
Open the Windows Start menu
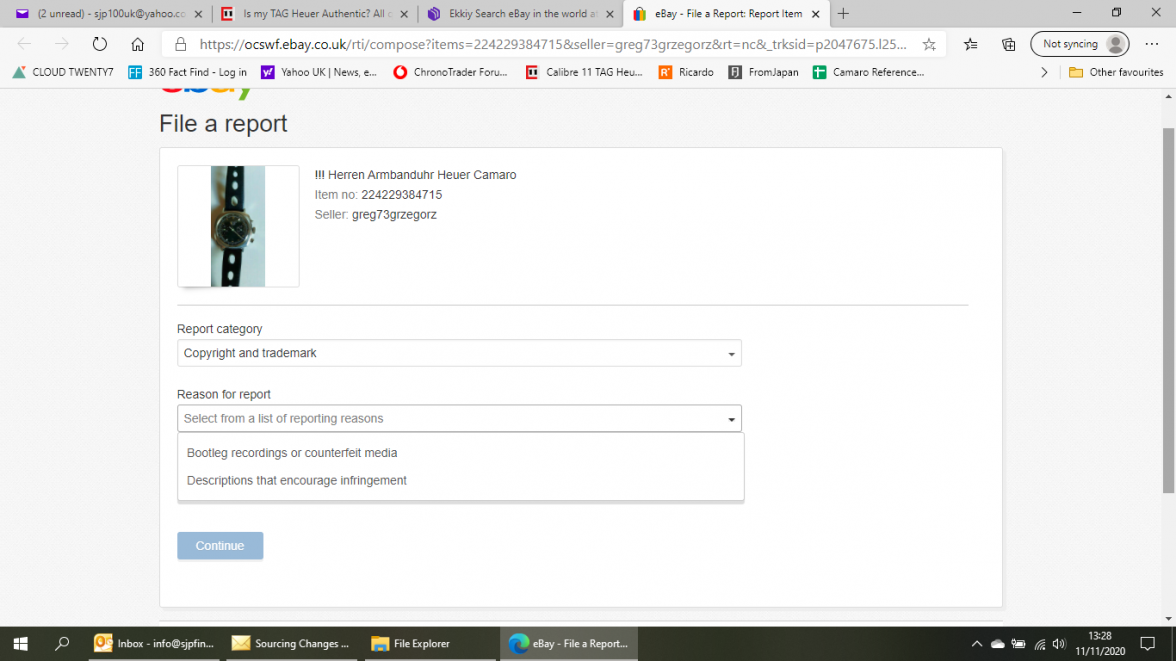point(20,644)
